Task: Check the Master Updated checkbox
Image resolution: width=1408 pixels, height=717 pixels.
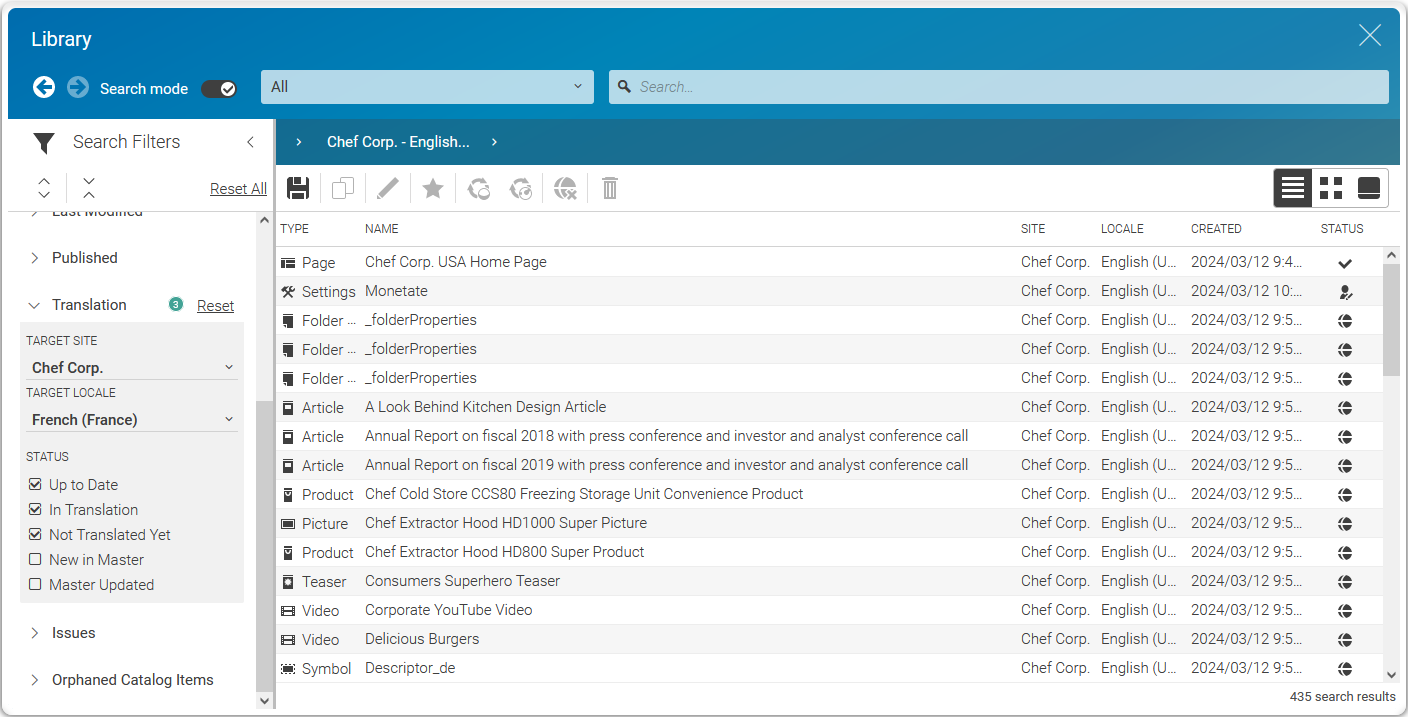Action: pos(36,585)
